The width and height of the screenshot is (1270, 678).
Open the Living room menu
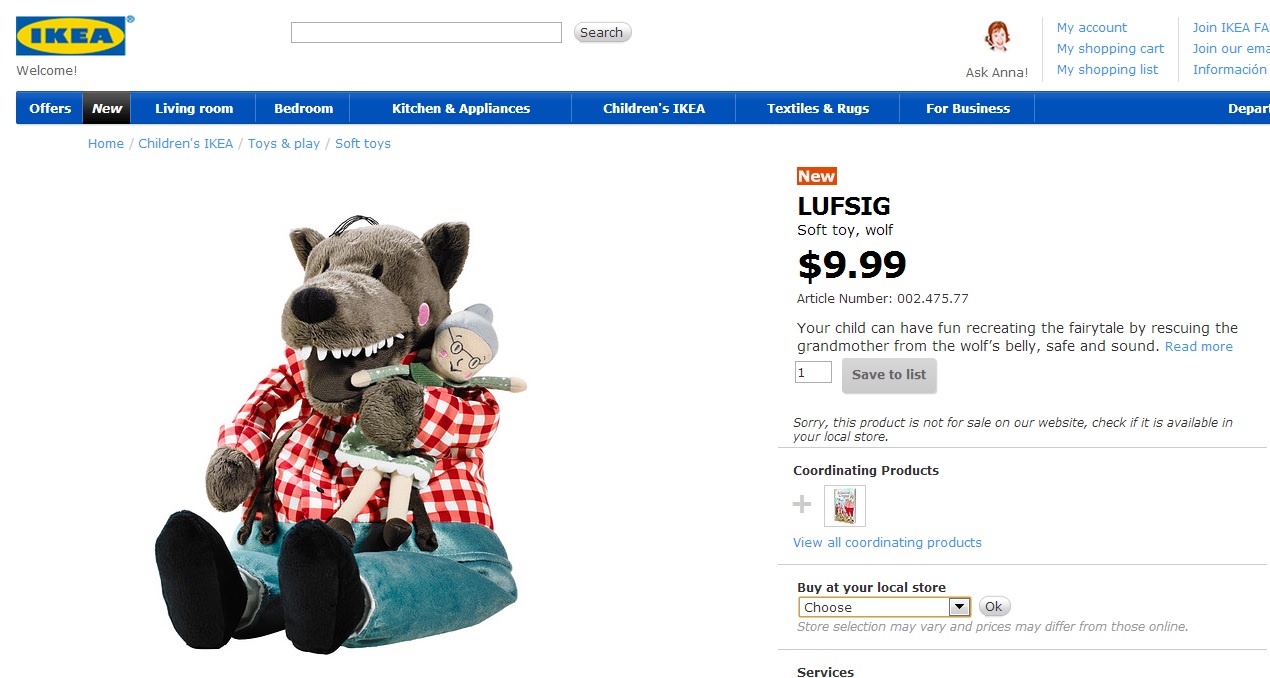click(x=194, y=109)
